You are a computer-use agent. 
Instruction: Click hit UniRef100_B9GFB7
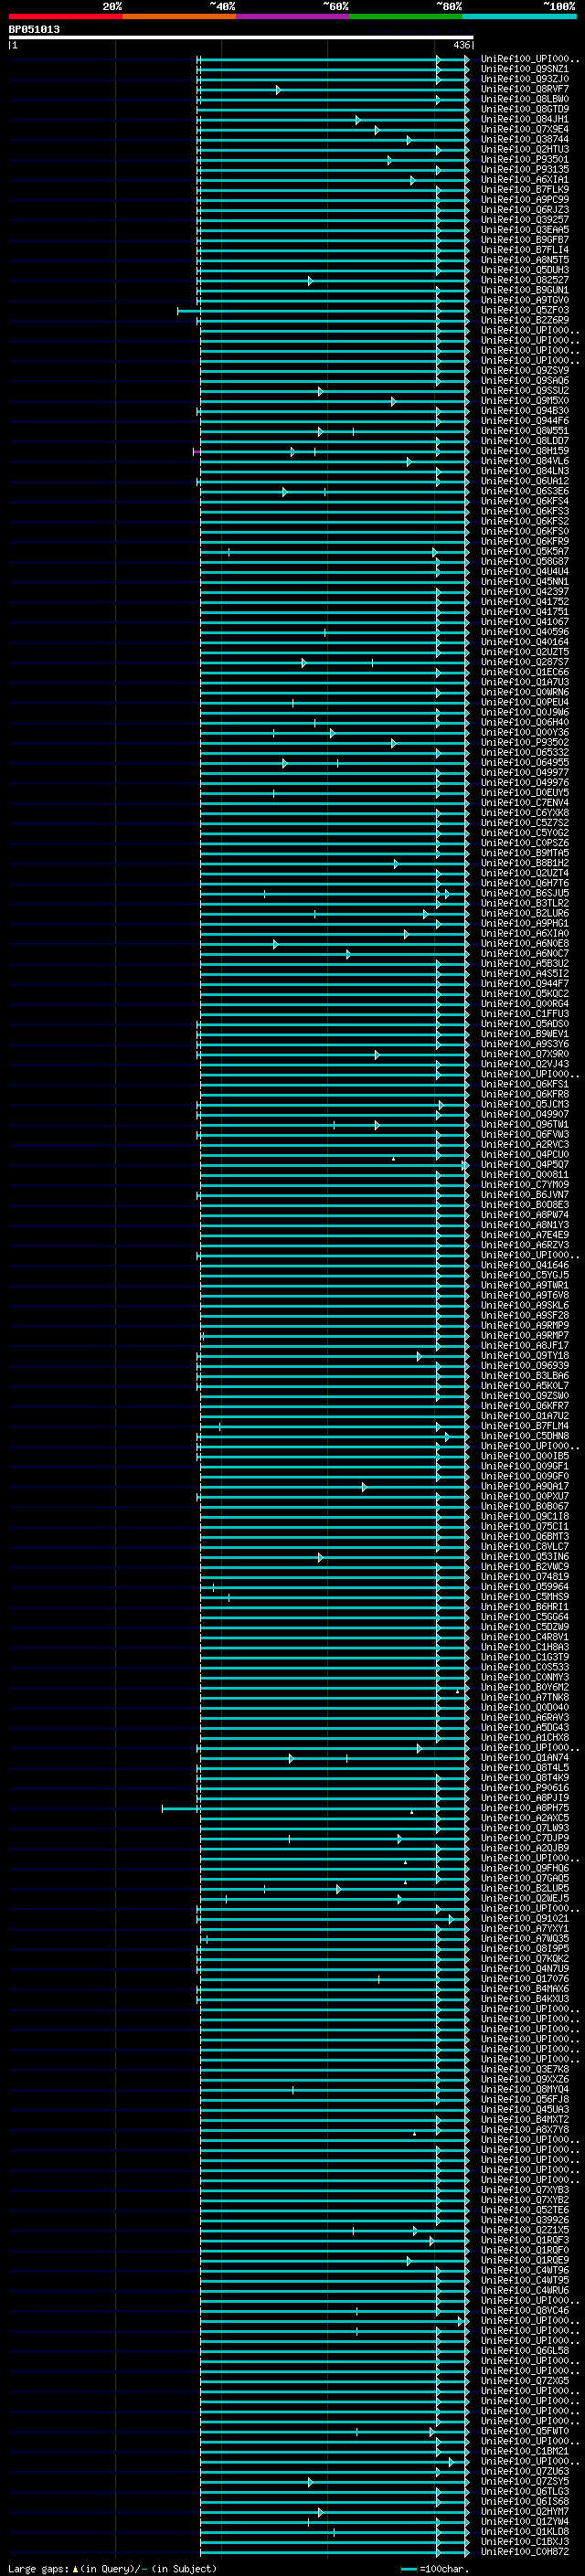tap(524, 240)
